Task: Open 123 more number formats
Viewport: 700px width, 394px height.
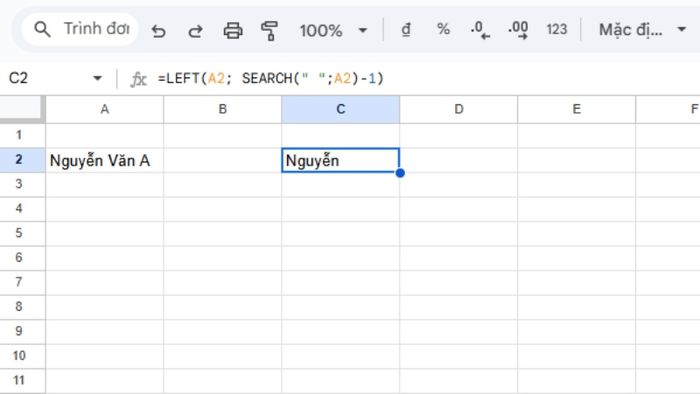Action: tap(556, 29)
